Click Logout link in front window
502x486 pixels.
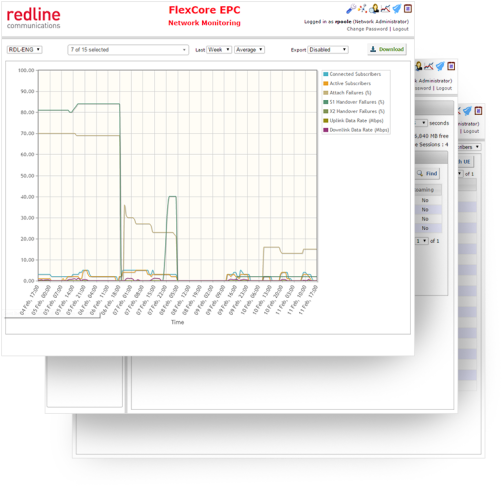(400, 29)
